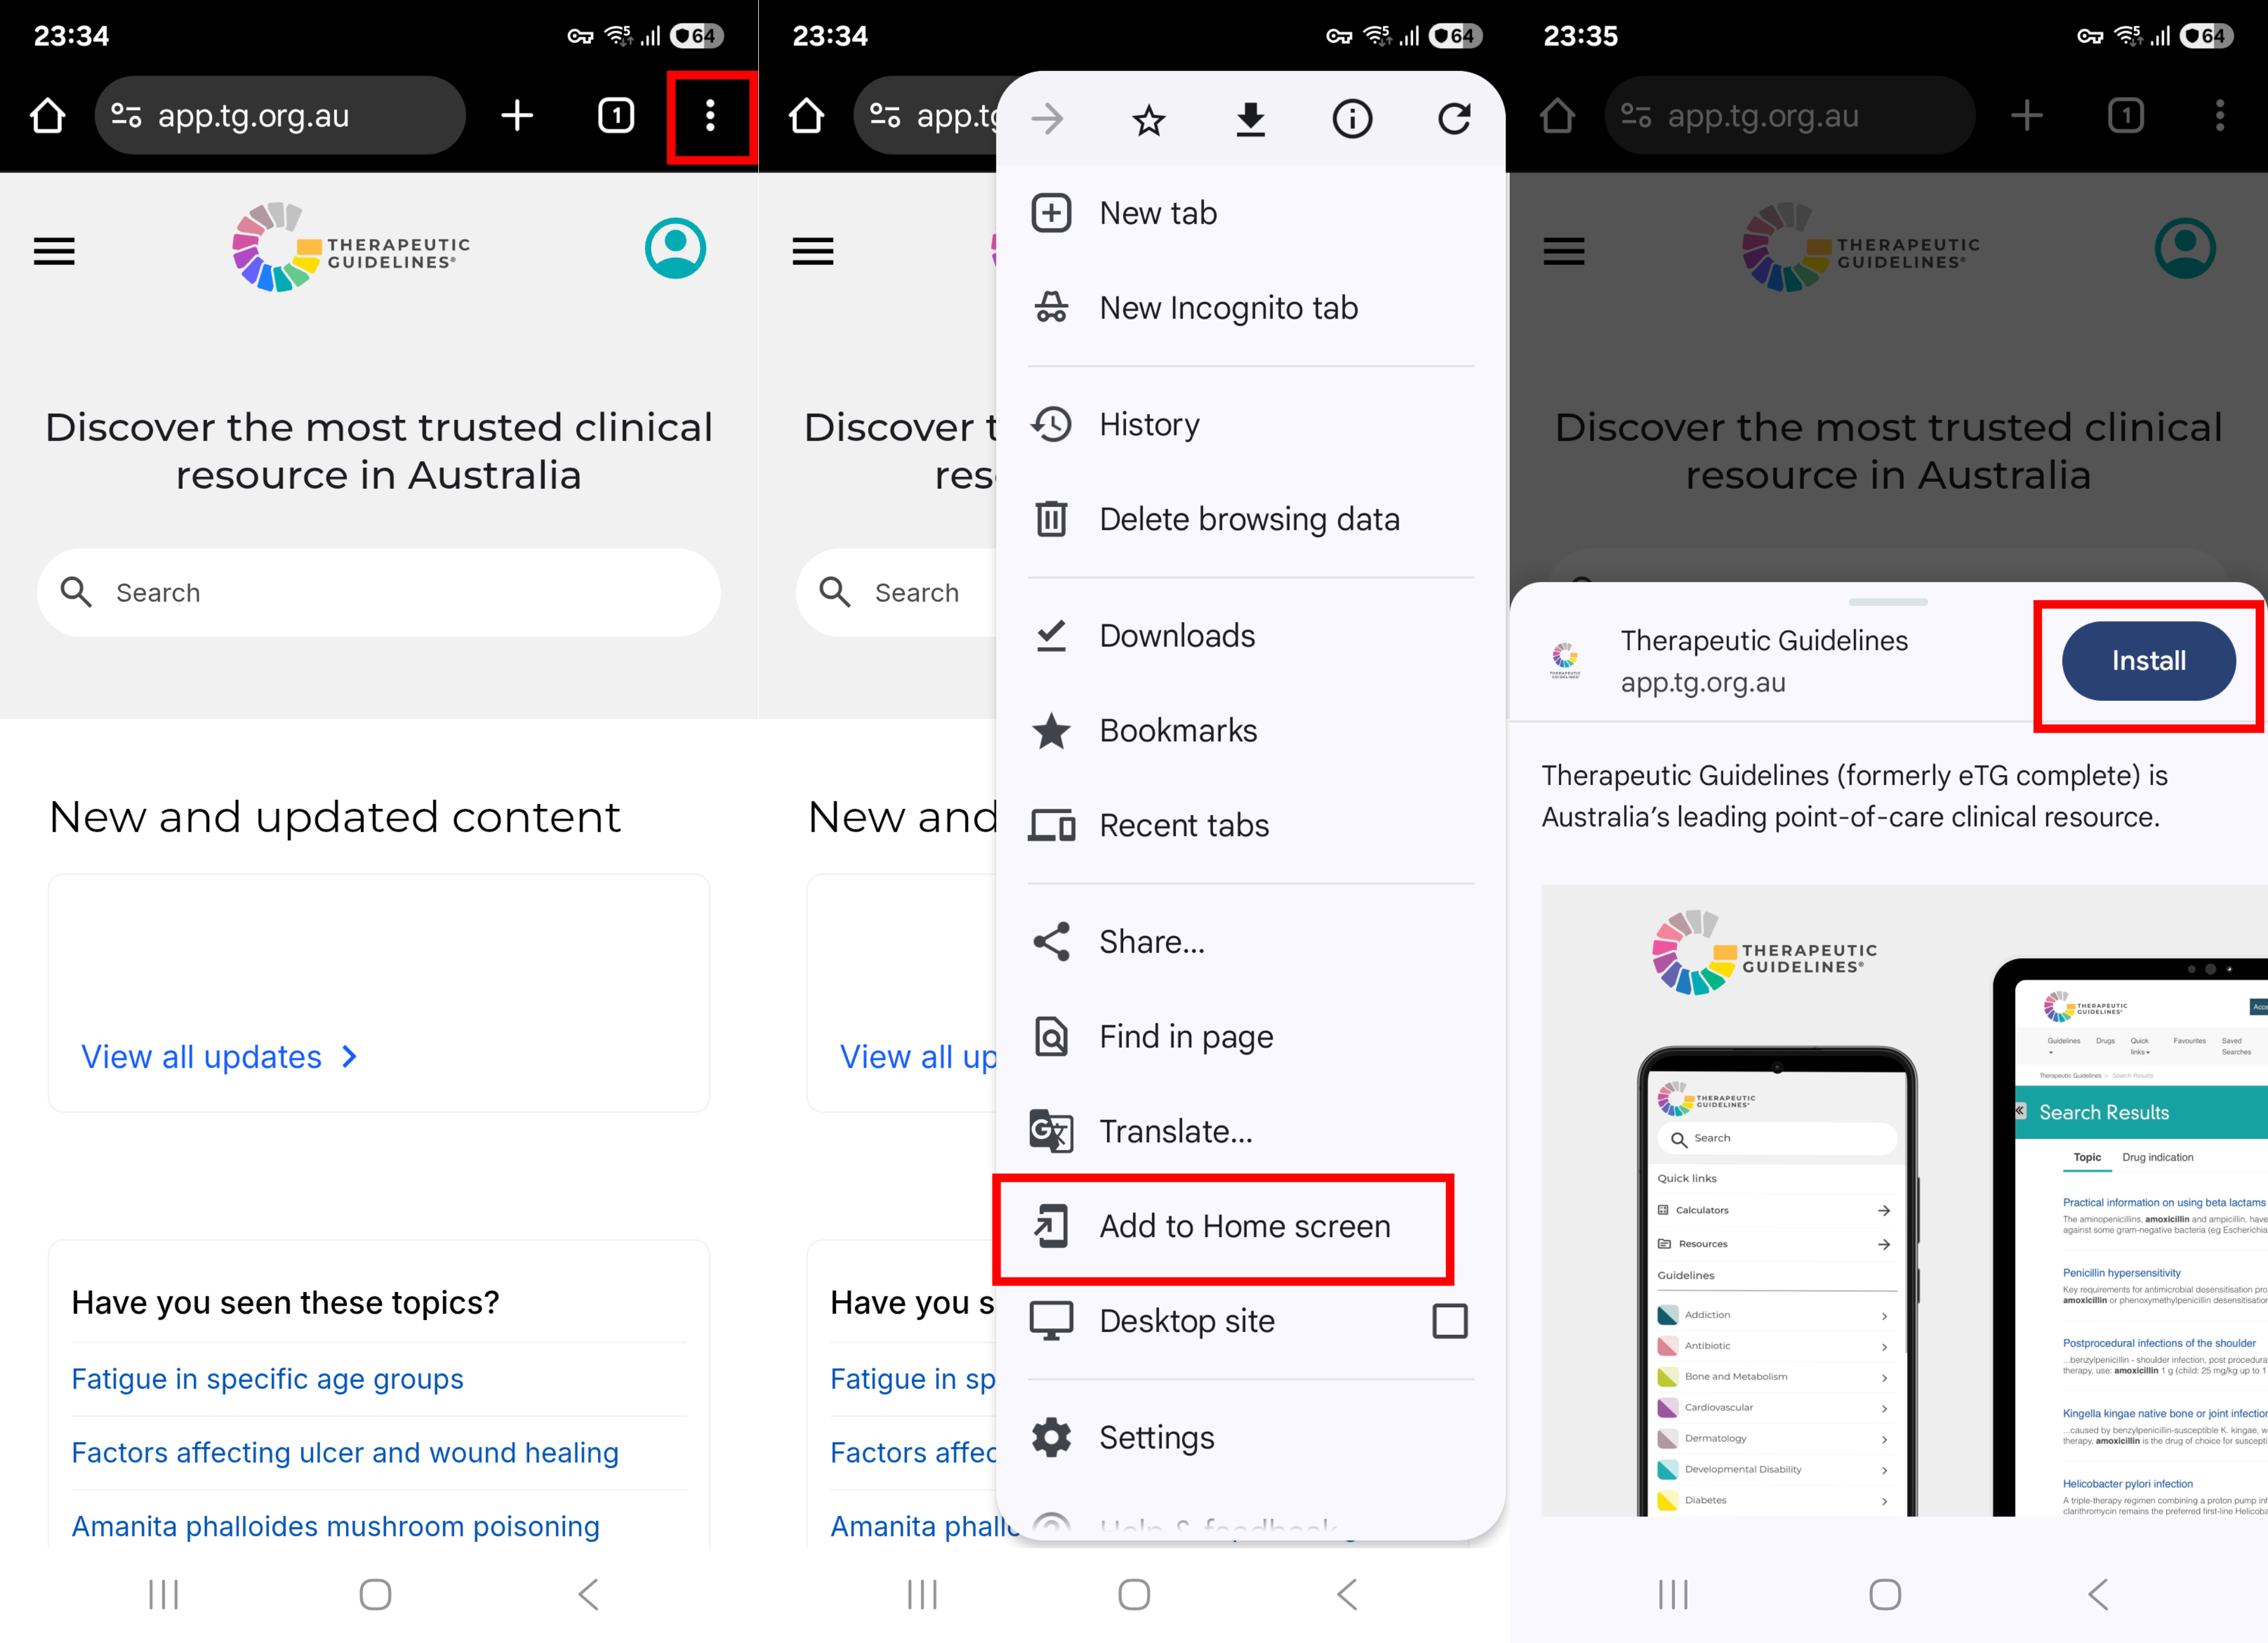Tap Android home button on first screen
The image size is (2268, 1643).
pos(375,1594)
